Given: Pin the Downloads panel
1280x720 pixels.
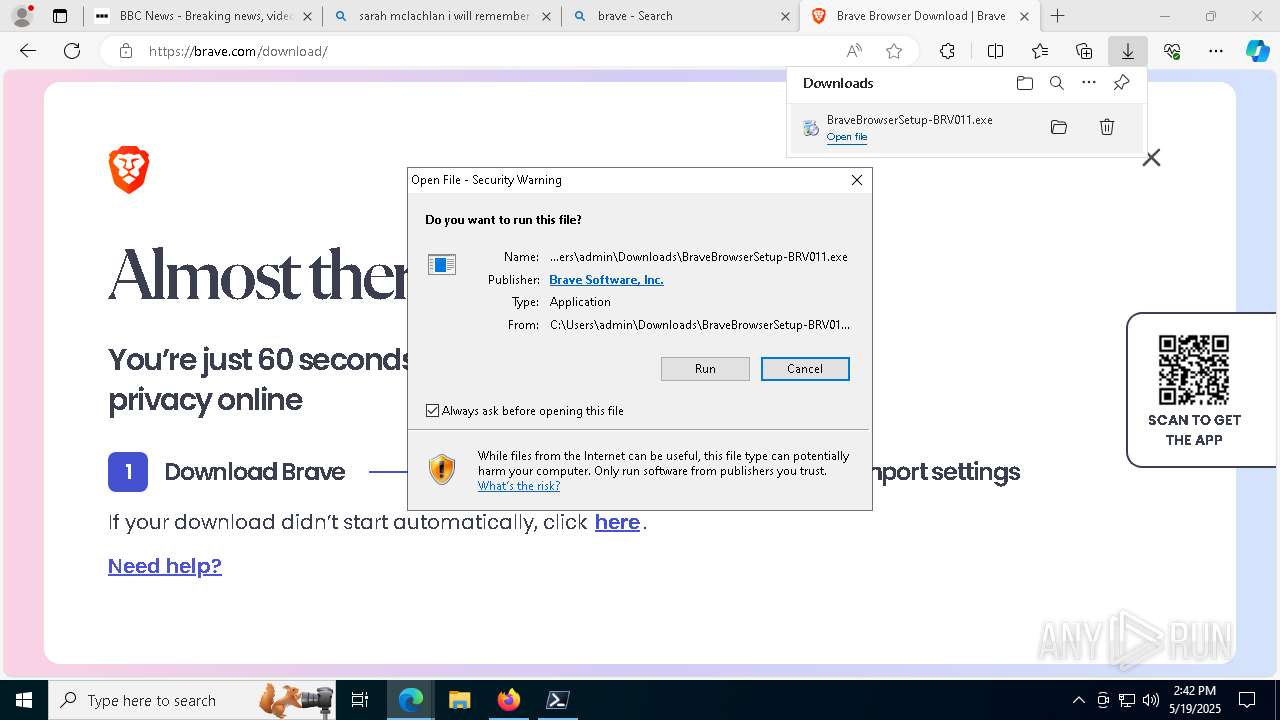Looking at the screenshot, I should point(1121,83).
